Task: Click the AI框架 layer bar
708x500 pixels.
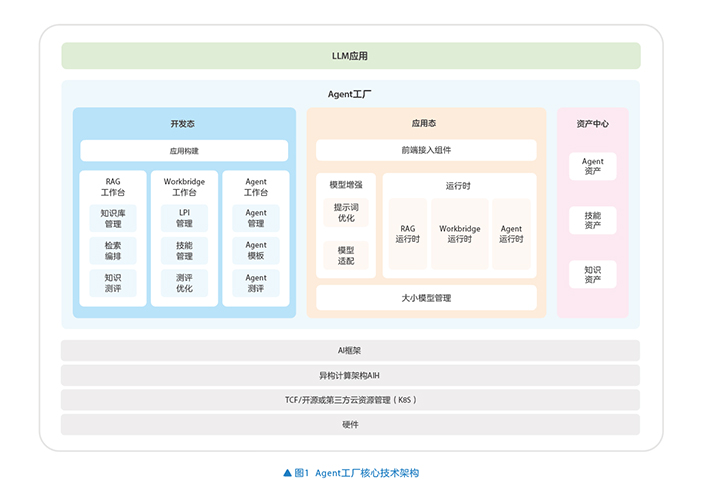Action: pyautogui.click(x=350, y=350)
